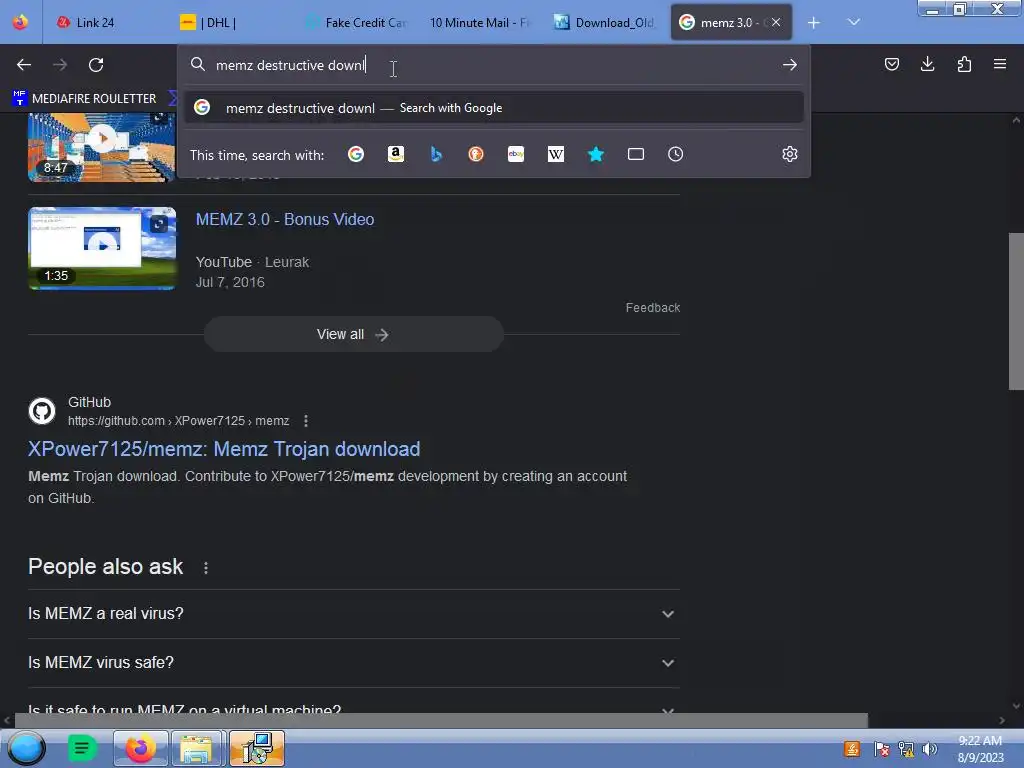Open the Downloads panel
The image size is (1024, 768).
click(927, 64)
